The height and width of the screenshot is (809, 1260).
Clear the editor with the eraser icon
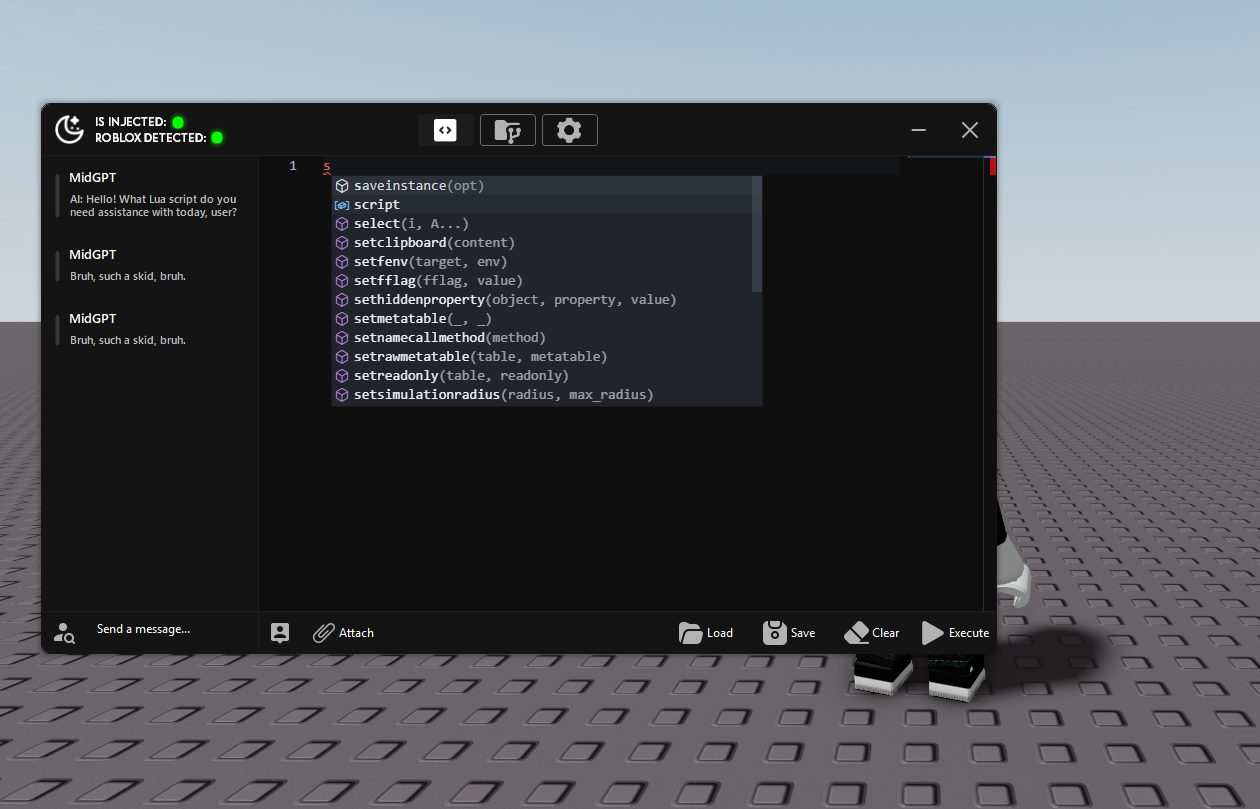click(856, 633)
